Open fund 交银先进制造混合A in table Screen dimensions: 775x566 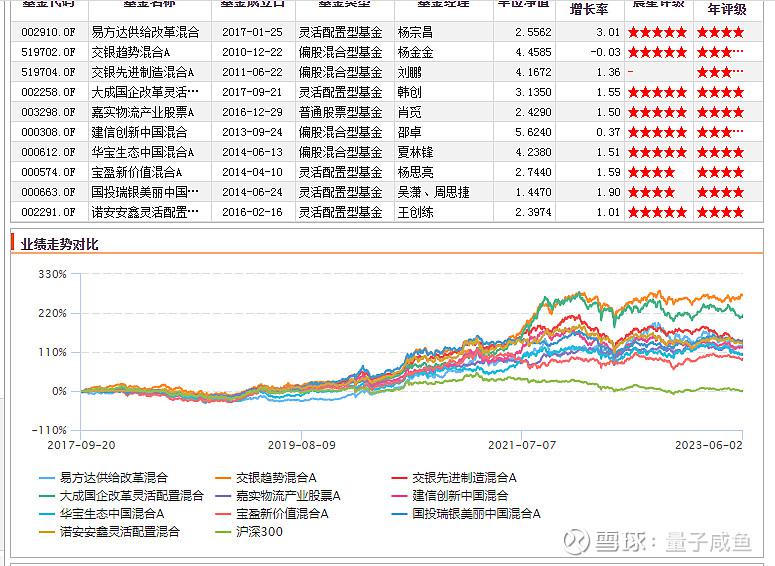(143, 73)
